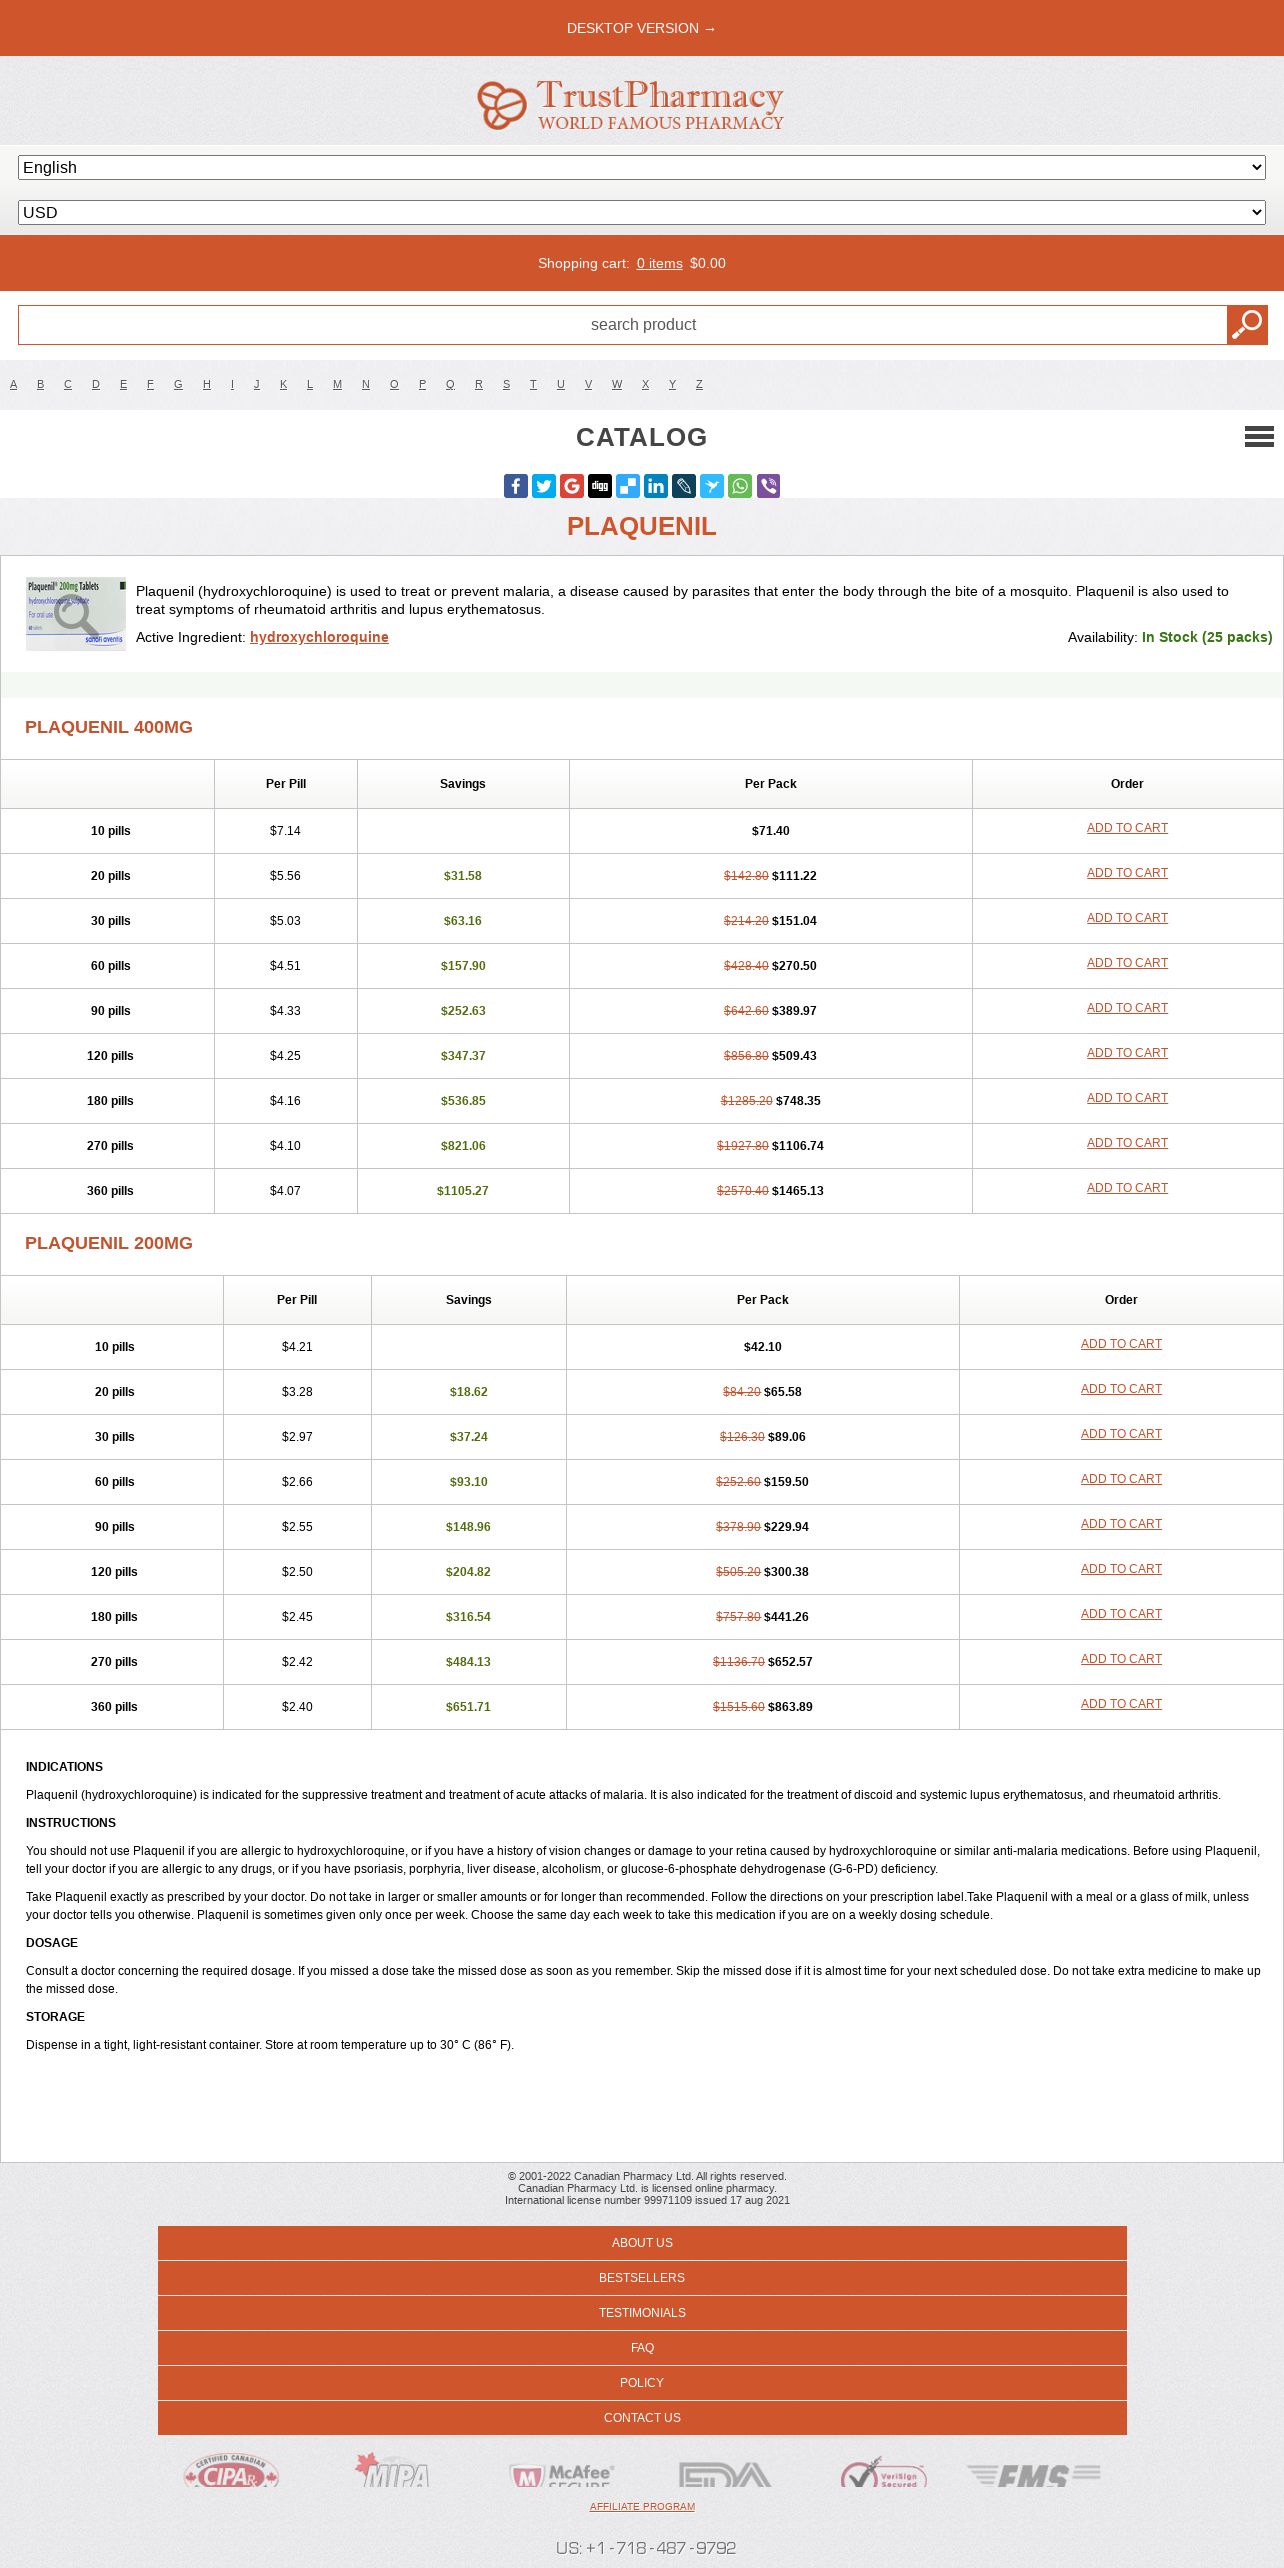Add 270 pills of 400mg to cart

(x=1127, y=1143)
